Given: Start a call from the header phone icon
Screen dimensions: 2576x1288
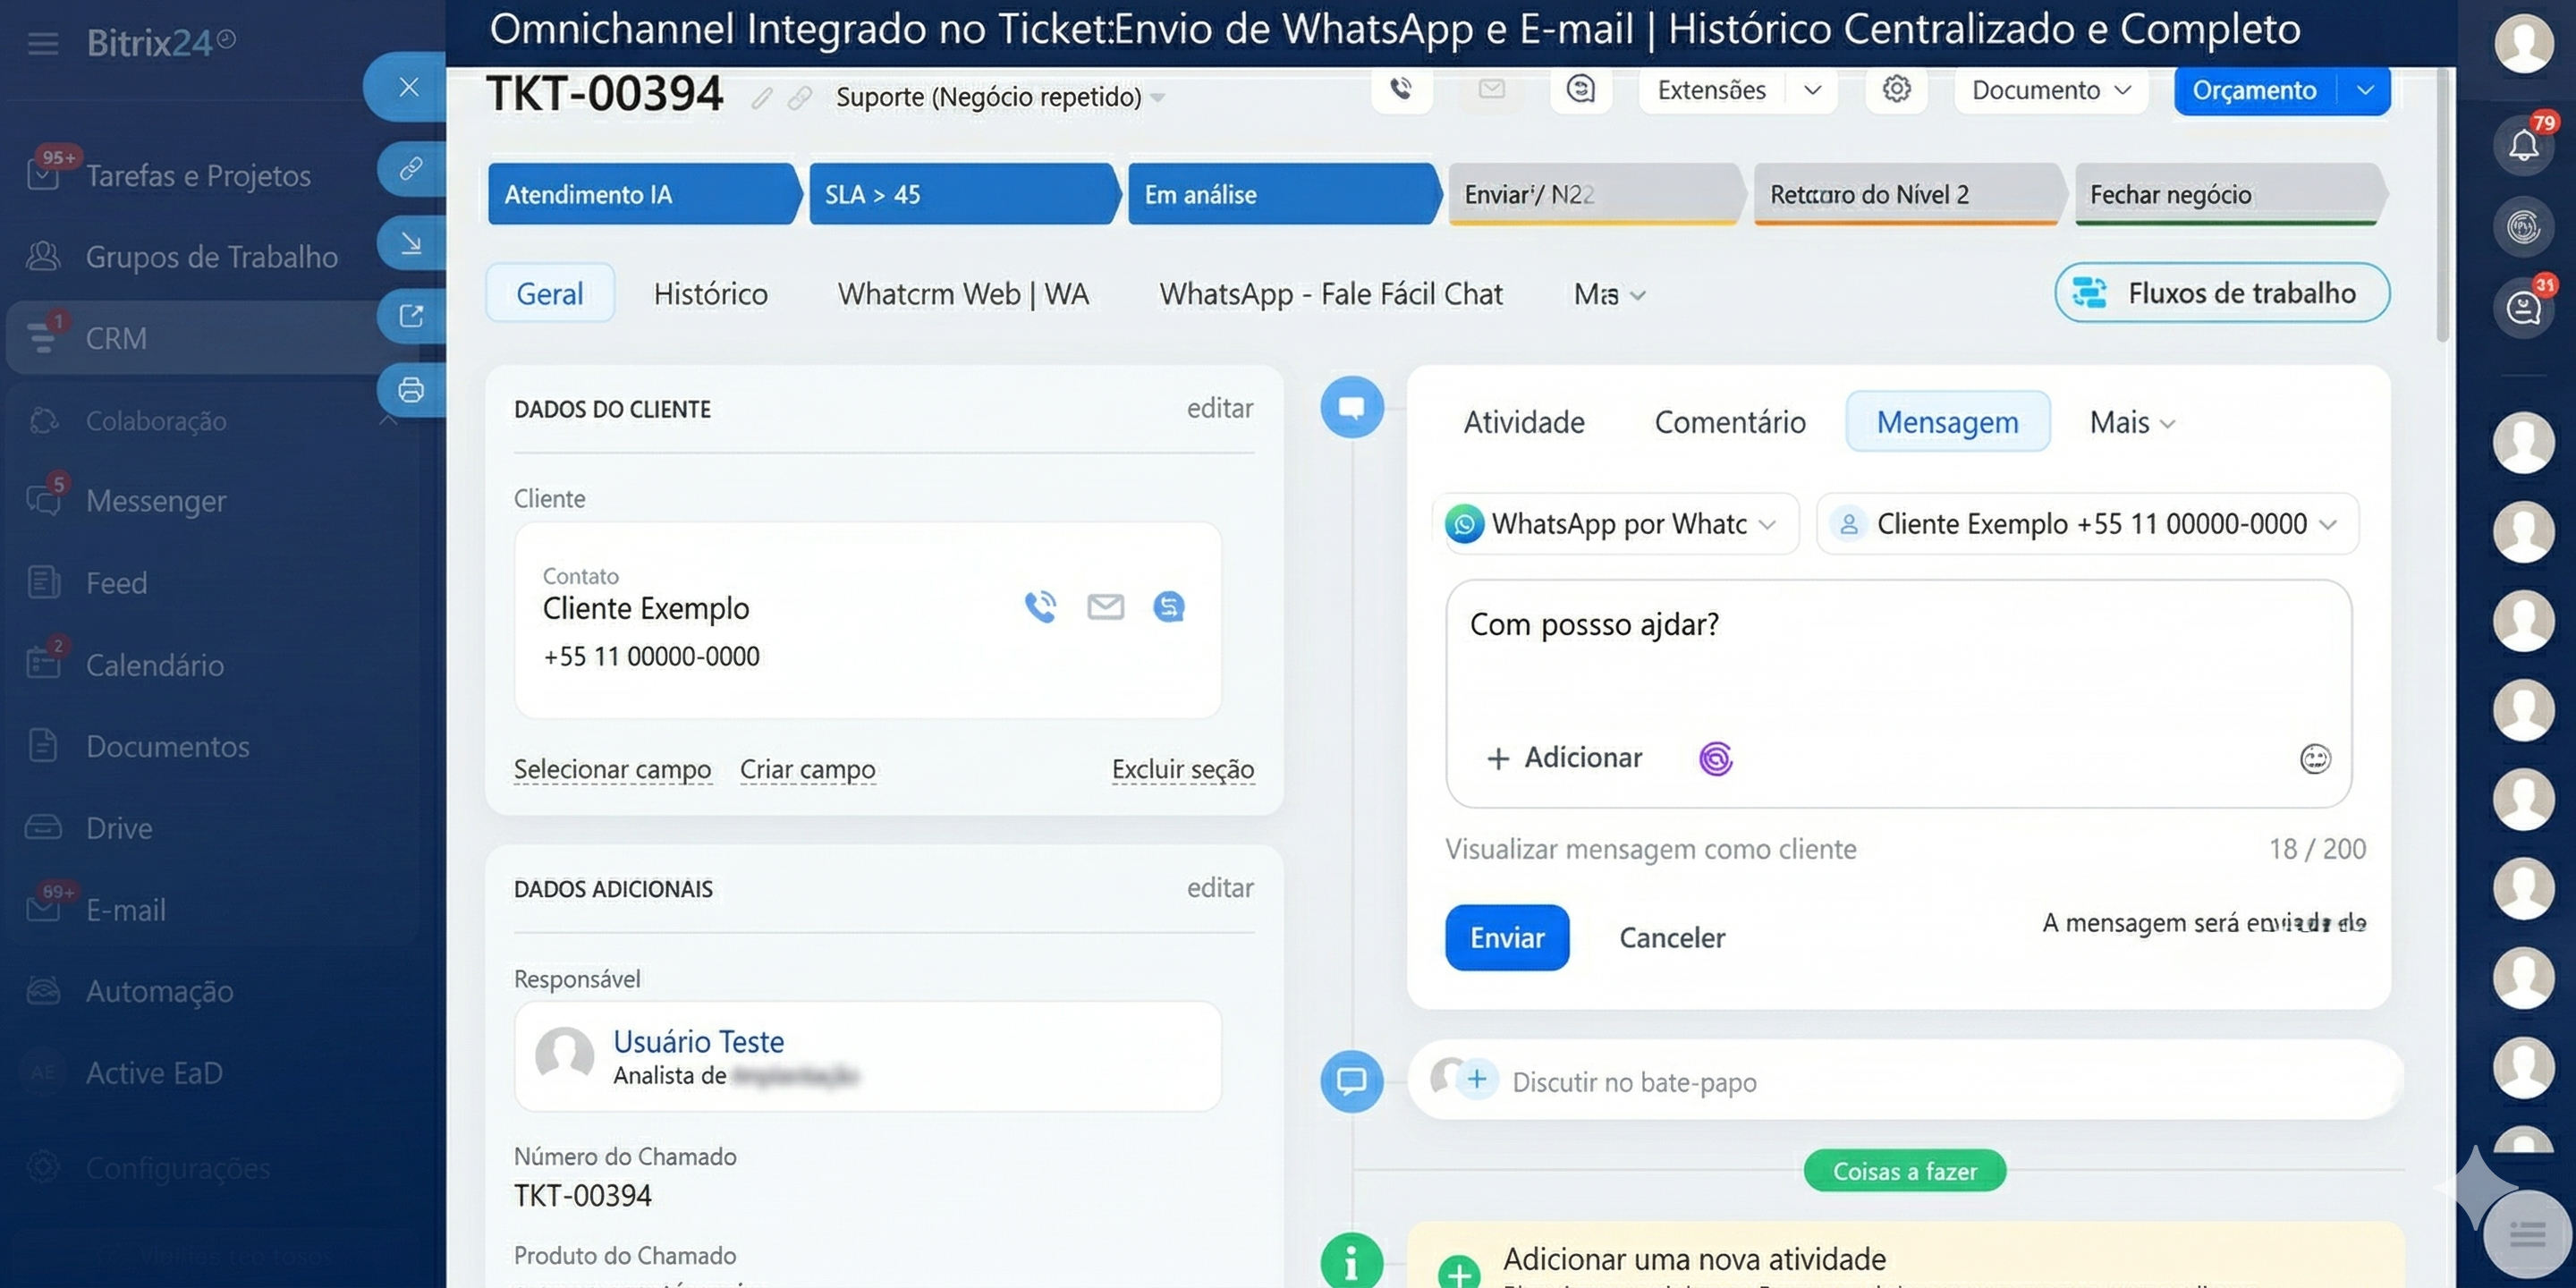Looking at the screenshot, I should pos(1401,89).
